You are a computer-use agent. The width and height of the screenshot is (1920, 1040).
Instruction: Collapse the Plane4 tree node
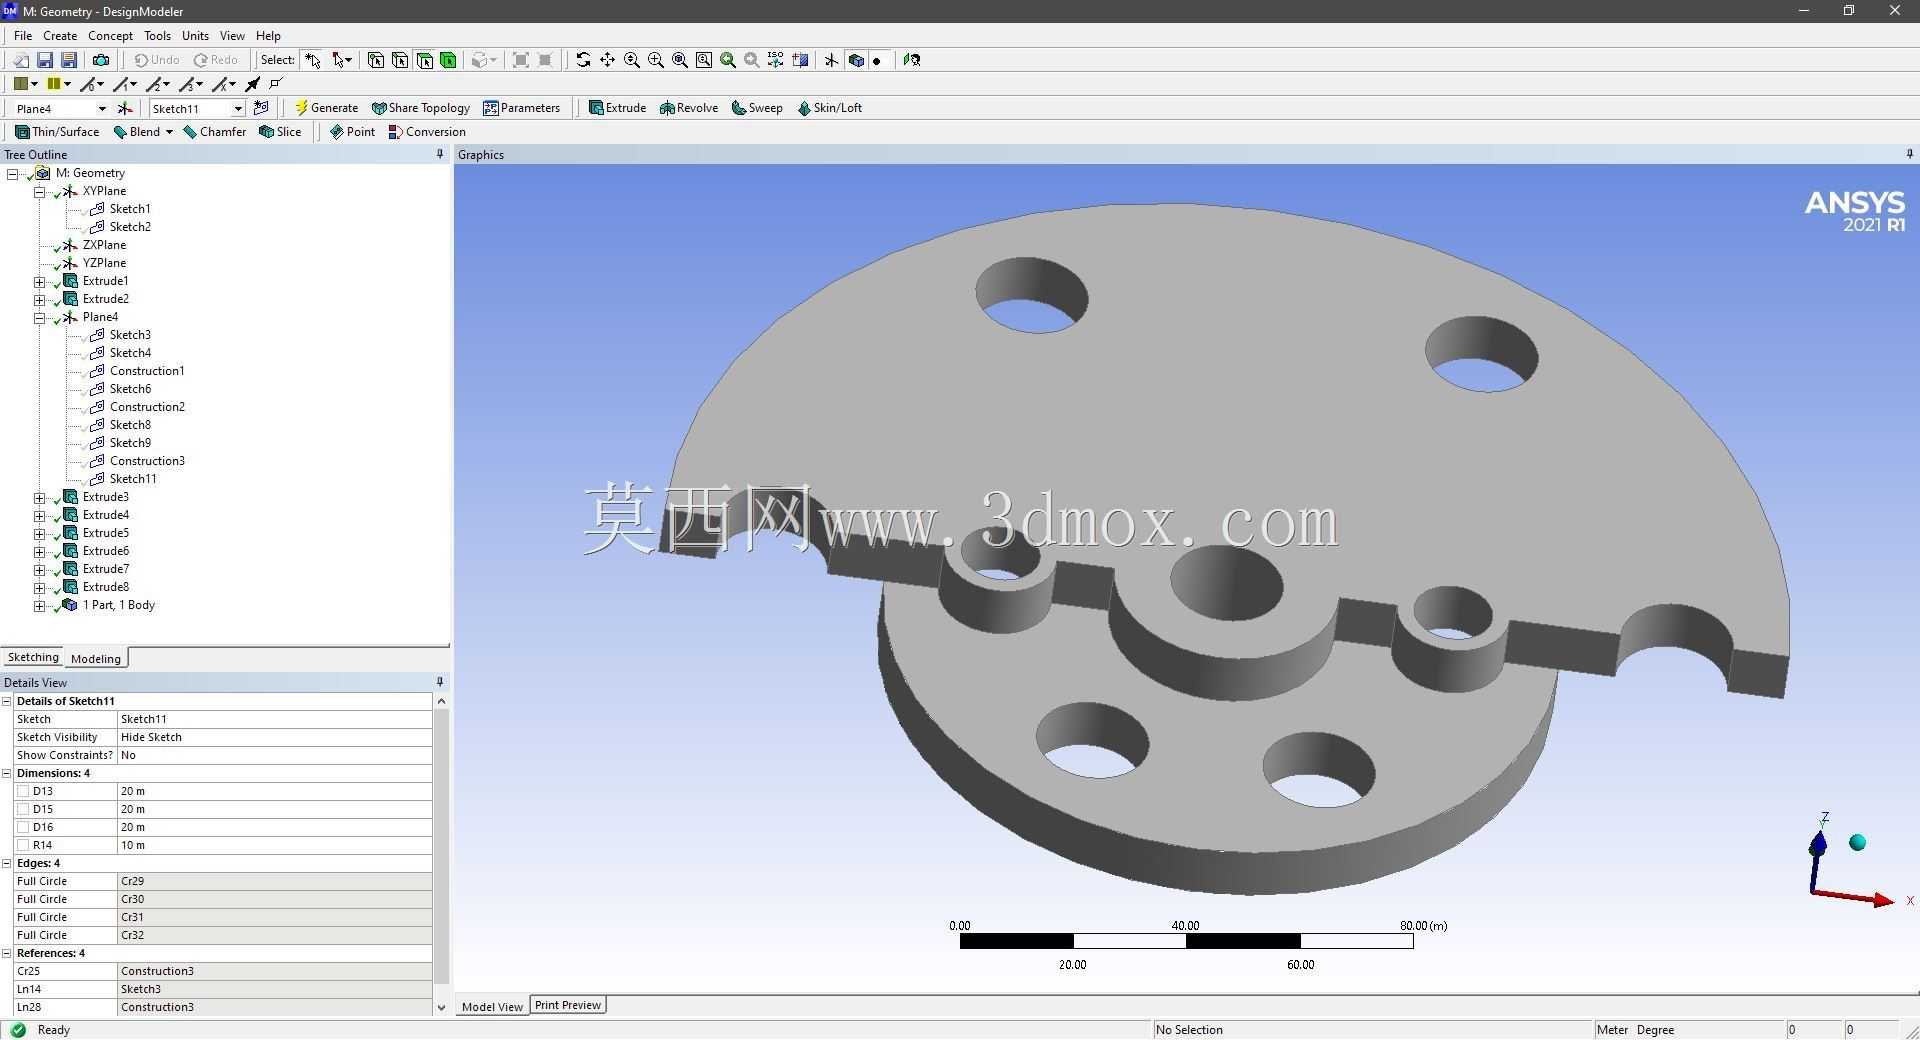pos(40,318)
